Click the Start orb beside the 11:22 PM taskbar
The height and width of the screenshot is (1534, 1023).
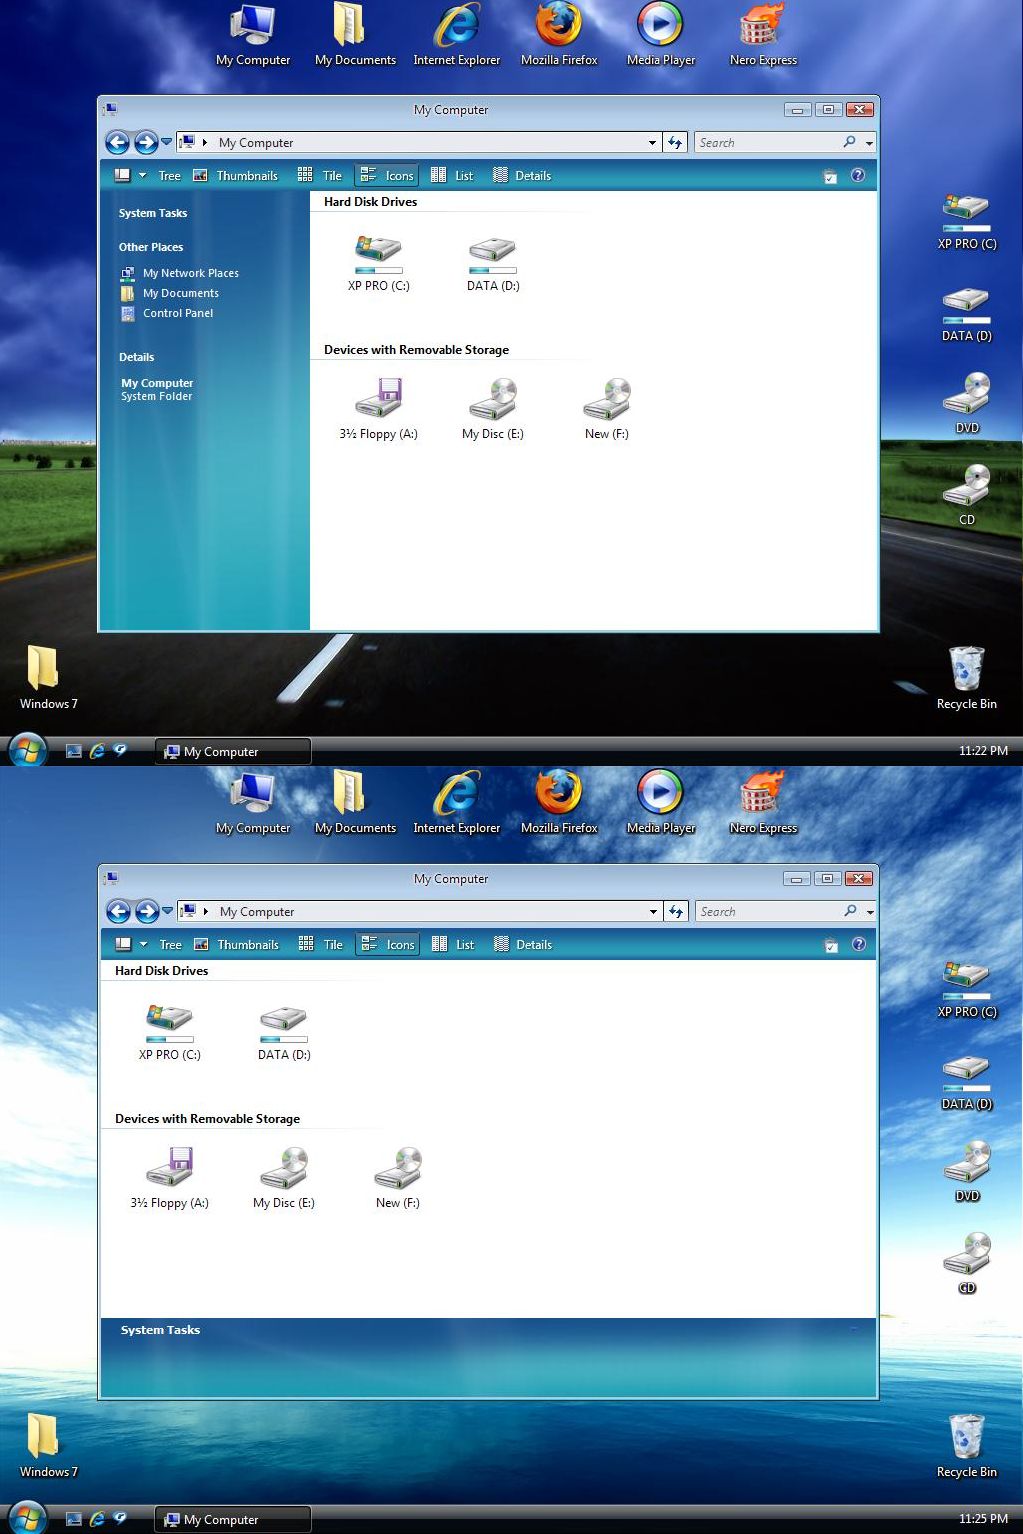pos(27,750)
